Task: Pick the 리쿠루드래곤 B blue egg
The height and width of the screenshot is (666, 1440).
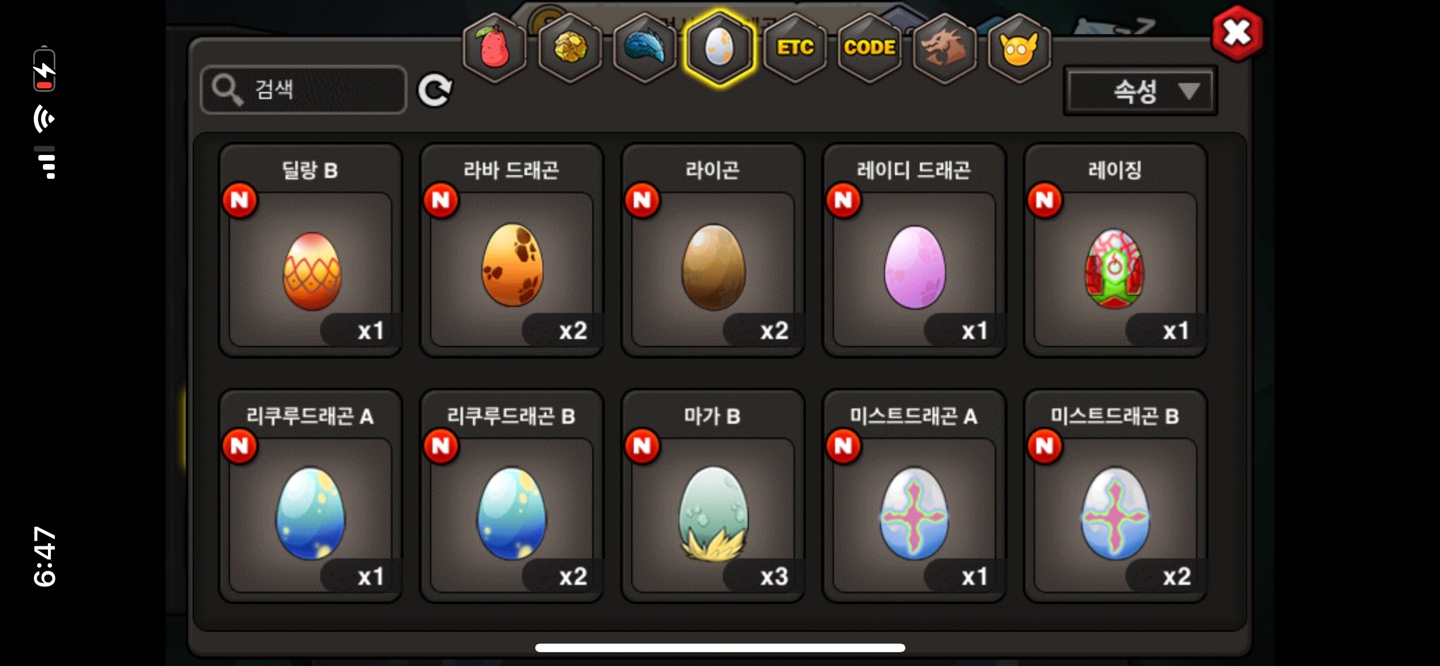Action: [512, 496]
